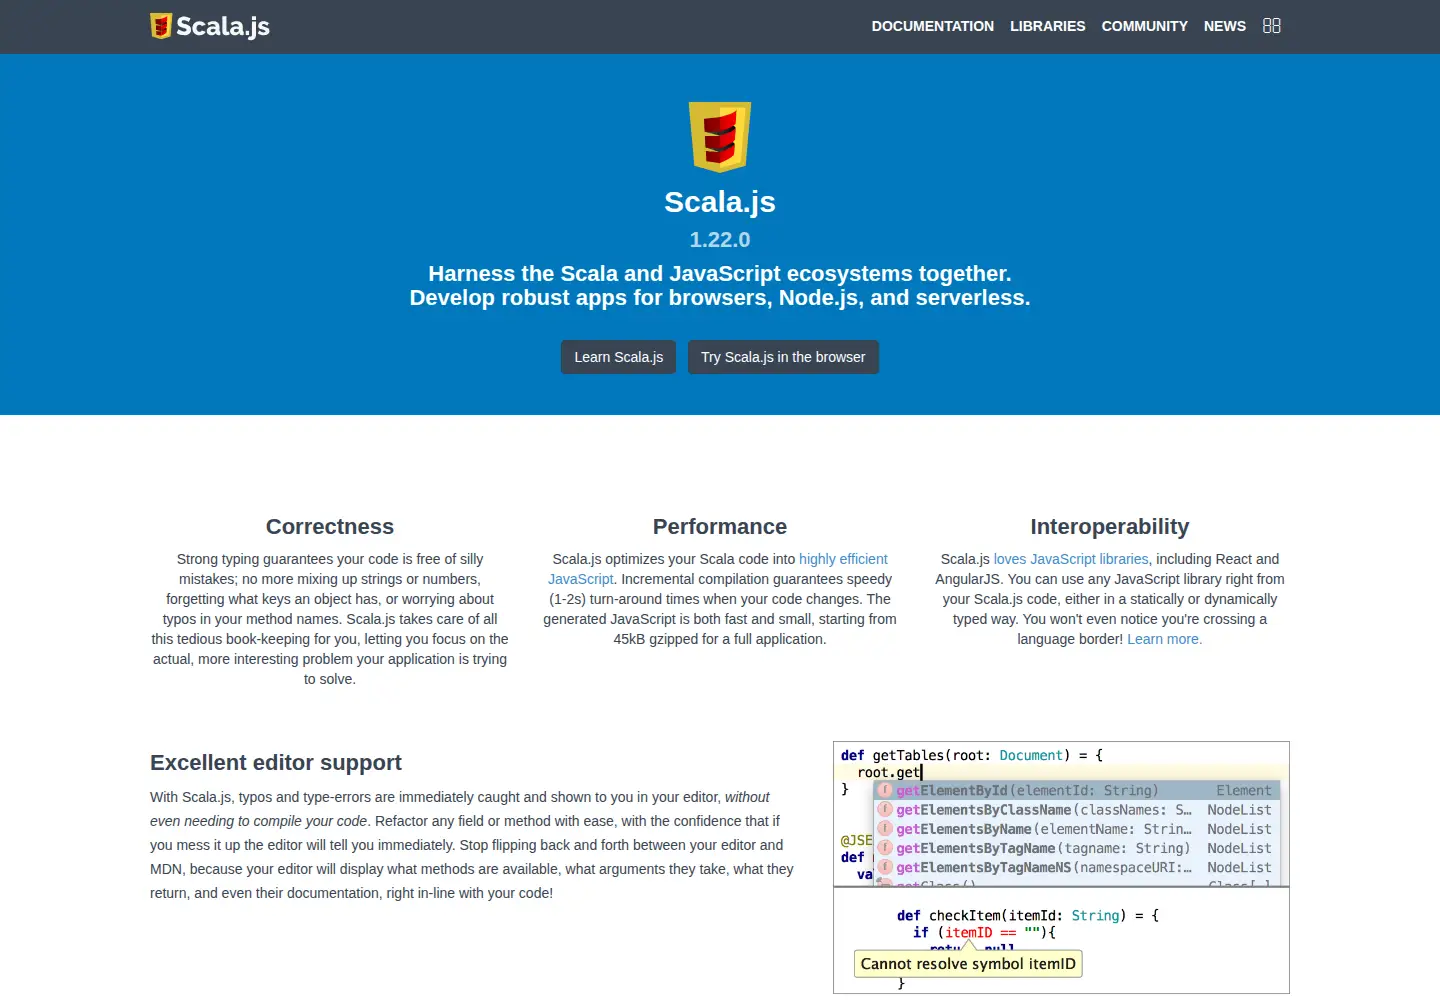
Task: Click the large Scala.js shield logo
Action: point(720,137)
